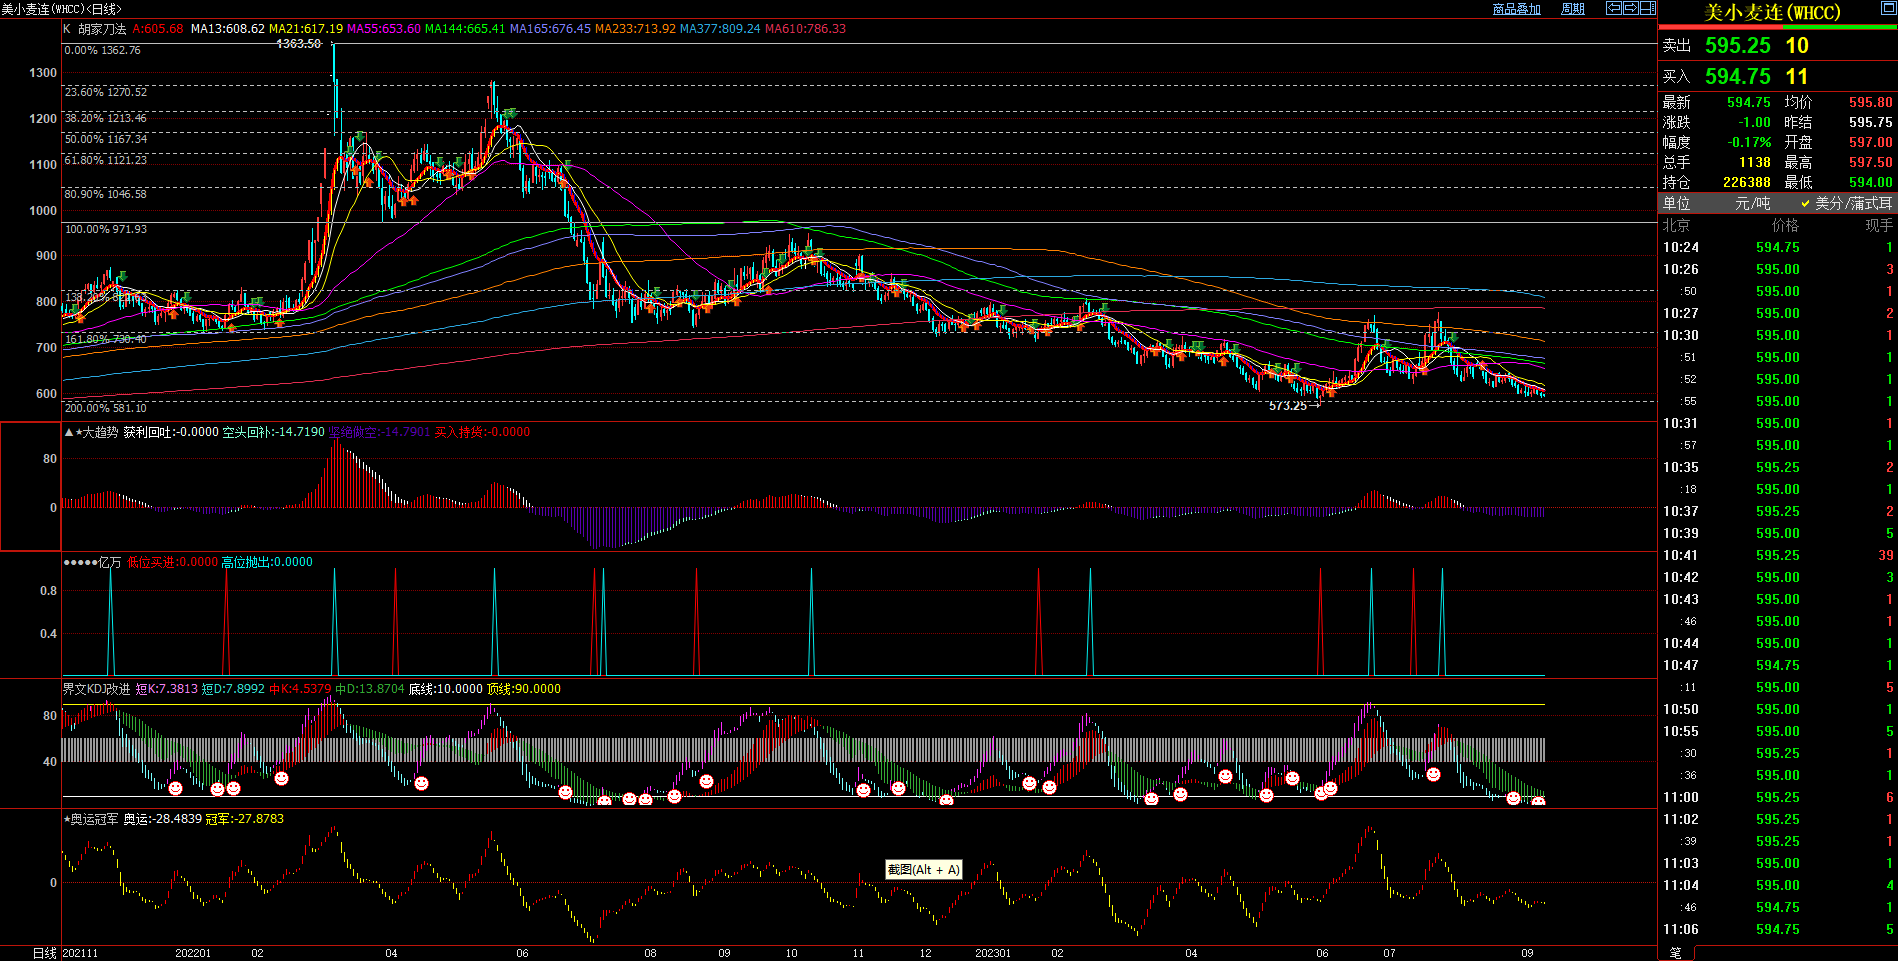Open the 商品叠加 overlay menu
Viewport: 1898px width, 961px height.
[1516, 9]
